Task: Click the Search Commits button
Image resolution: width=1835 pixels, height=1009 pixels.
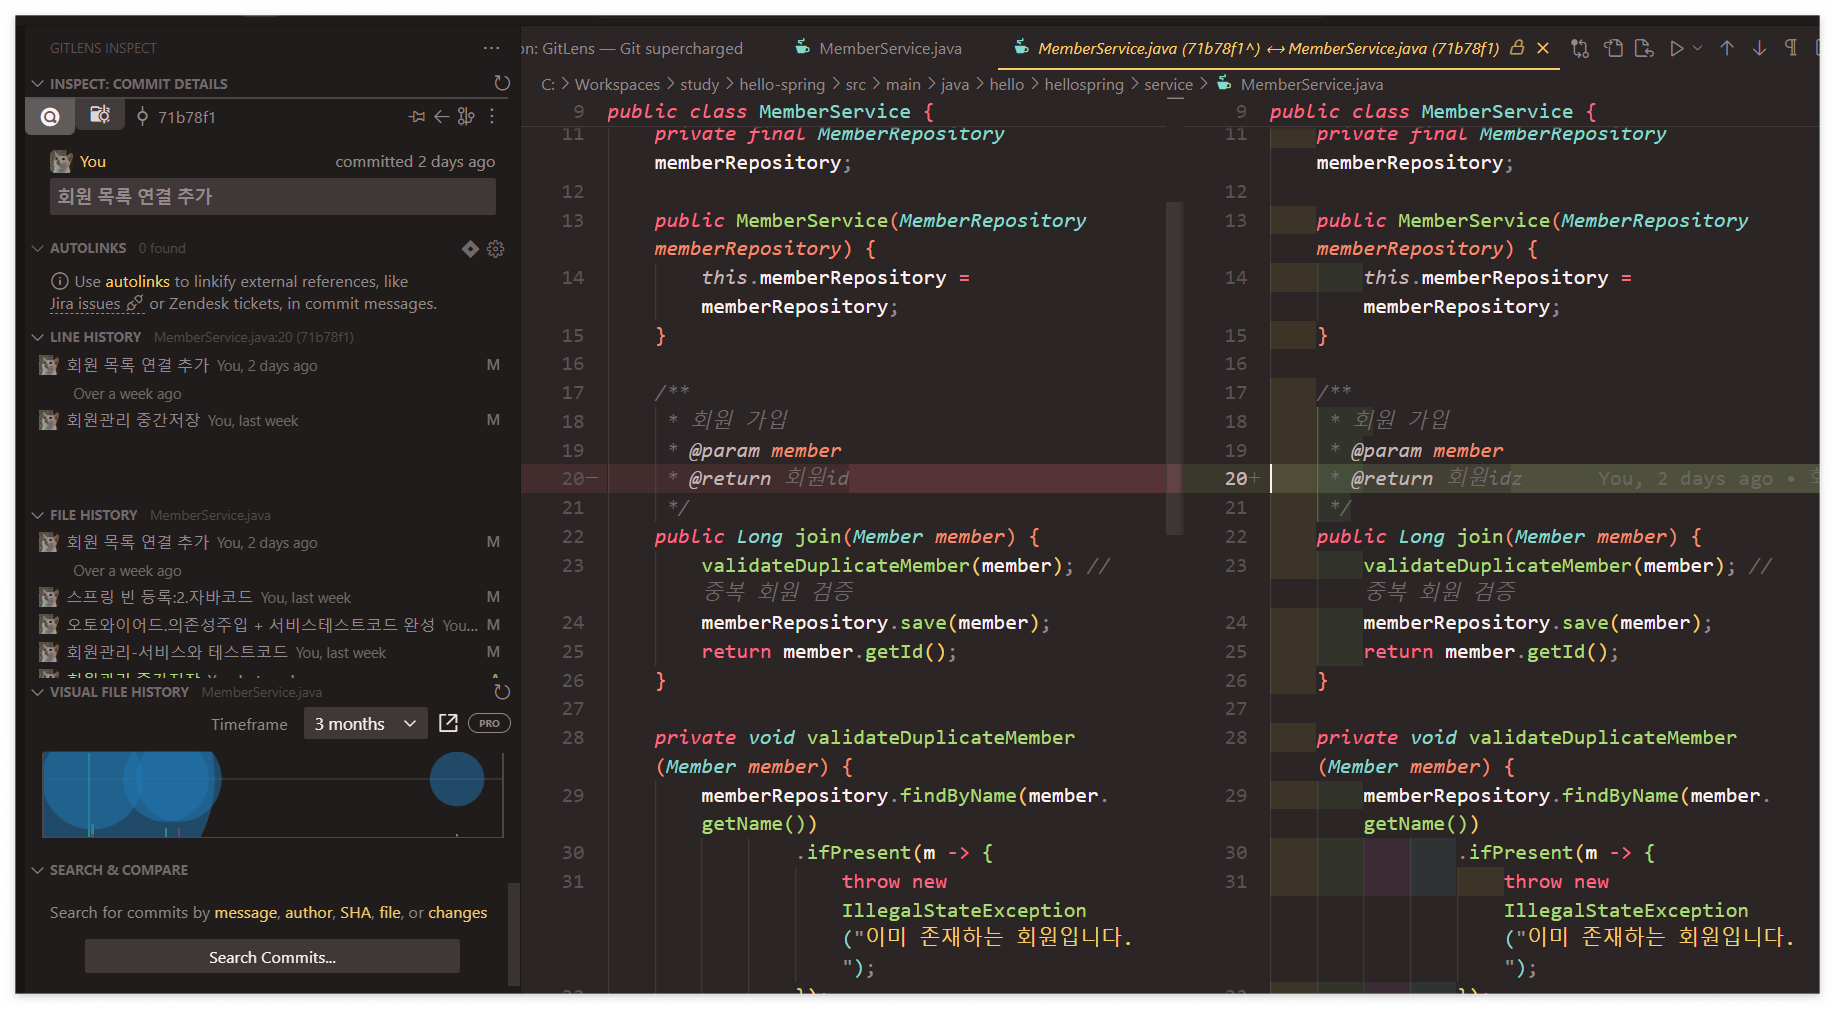Action: pos(271,956)
